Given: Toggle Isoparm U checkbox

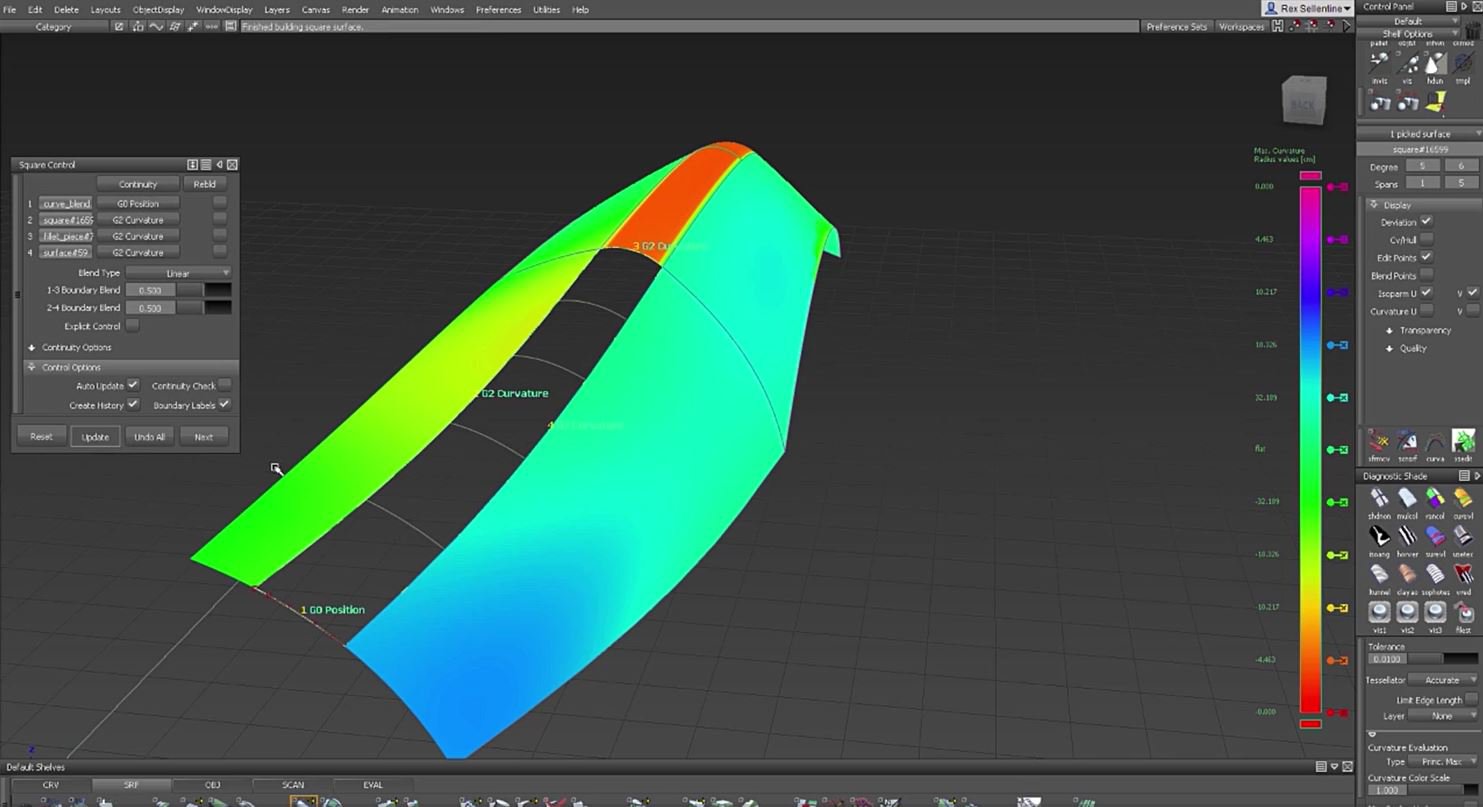Looking at the screenshot, I should (1426, 293).
